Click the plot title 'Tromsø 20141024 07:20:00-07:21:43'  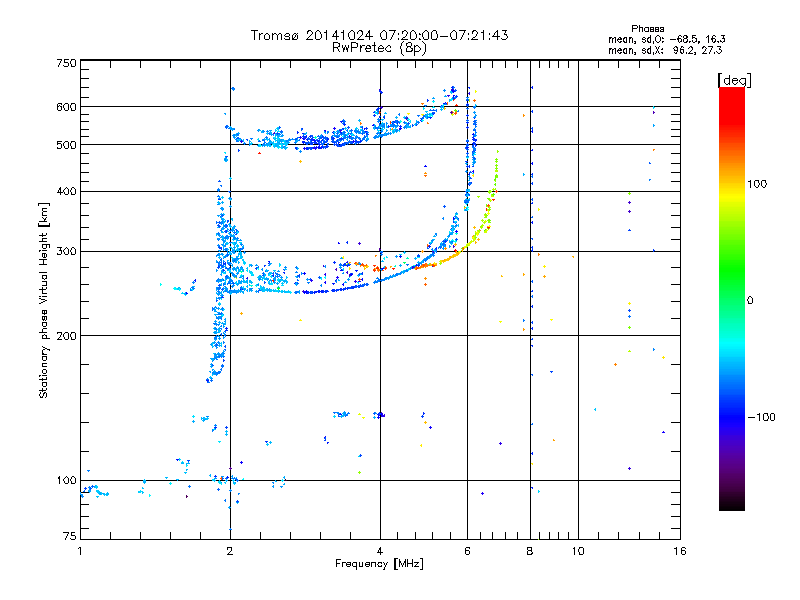pyautogui.click(x=379, y=35)
